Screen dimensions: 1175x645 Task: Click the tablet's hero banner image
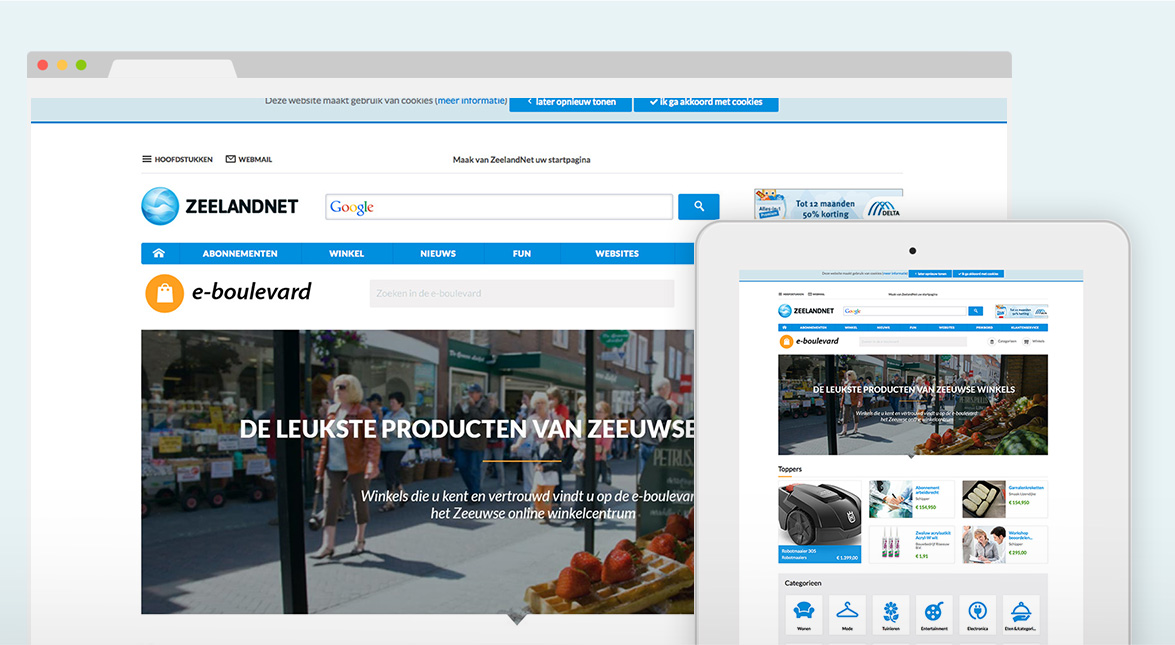tap(913, 405)
